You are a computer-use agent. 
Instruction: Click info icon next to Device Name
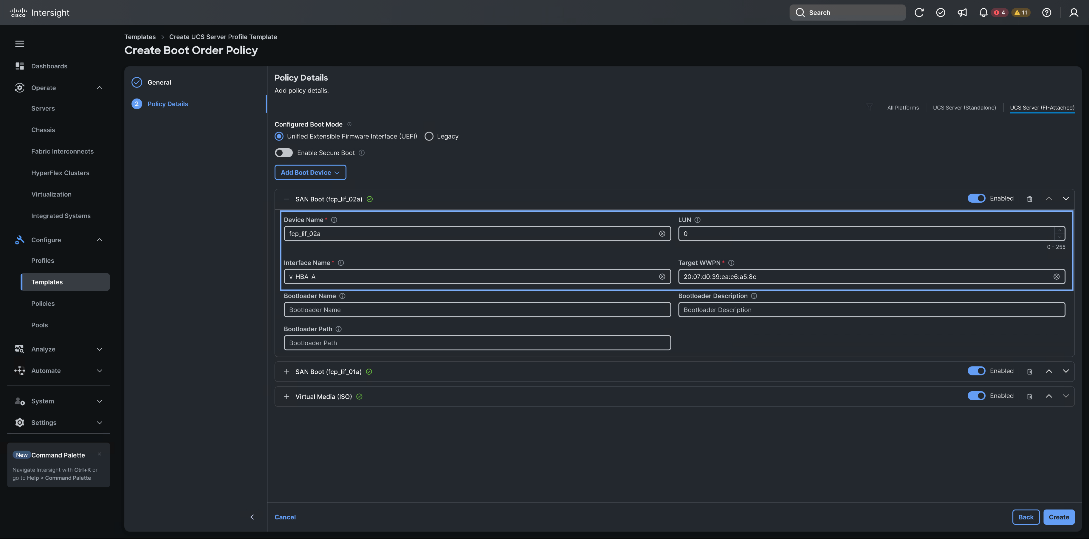(x=334, y=219)
